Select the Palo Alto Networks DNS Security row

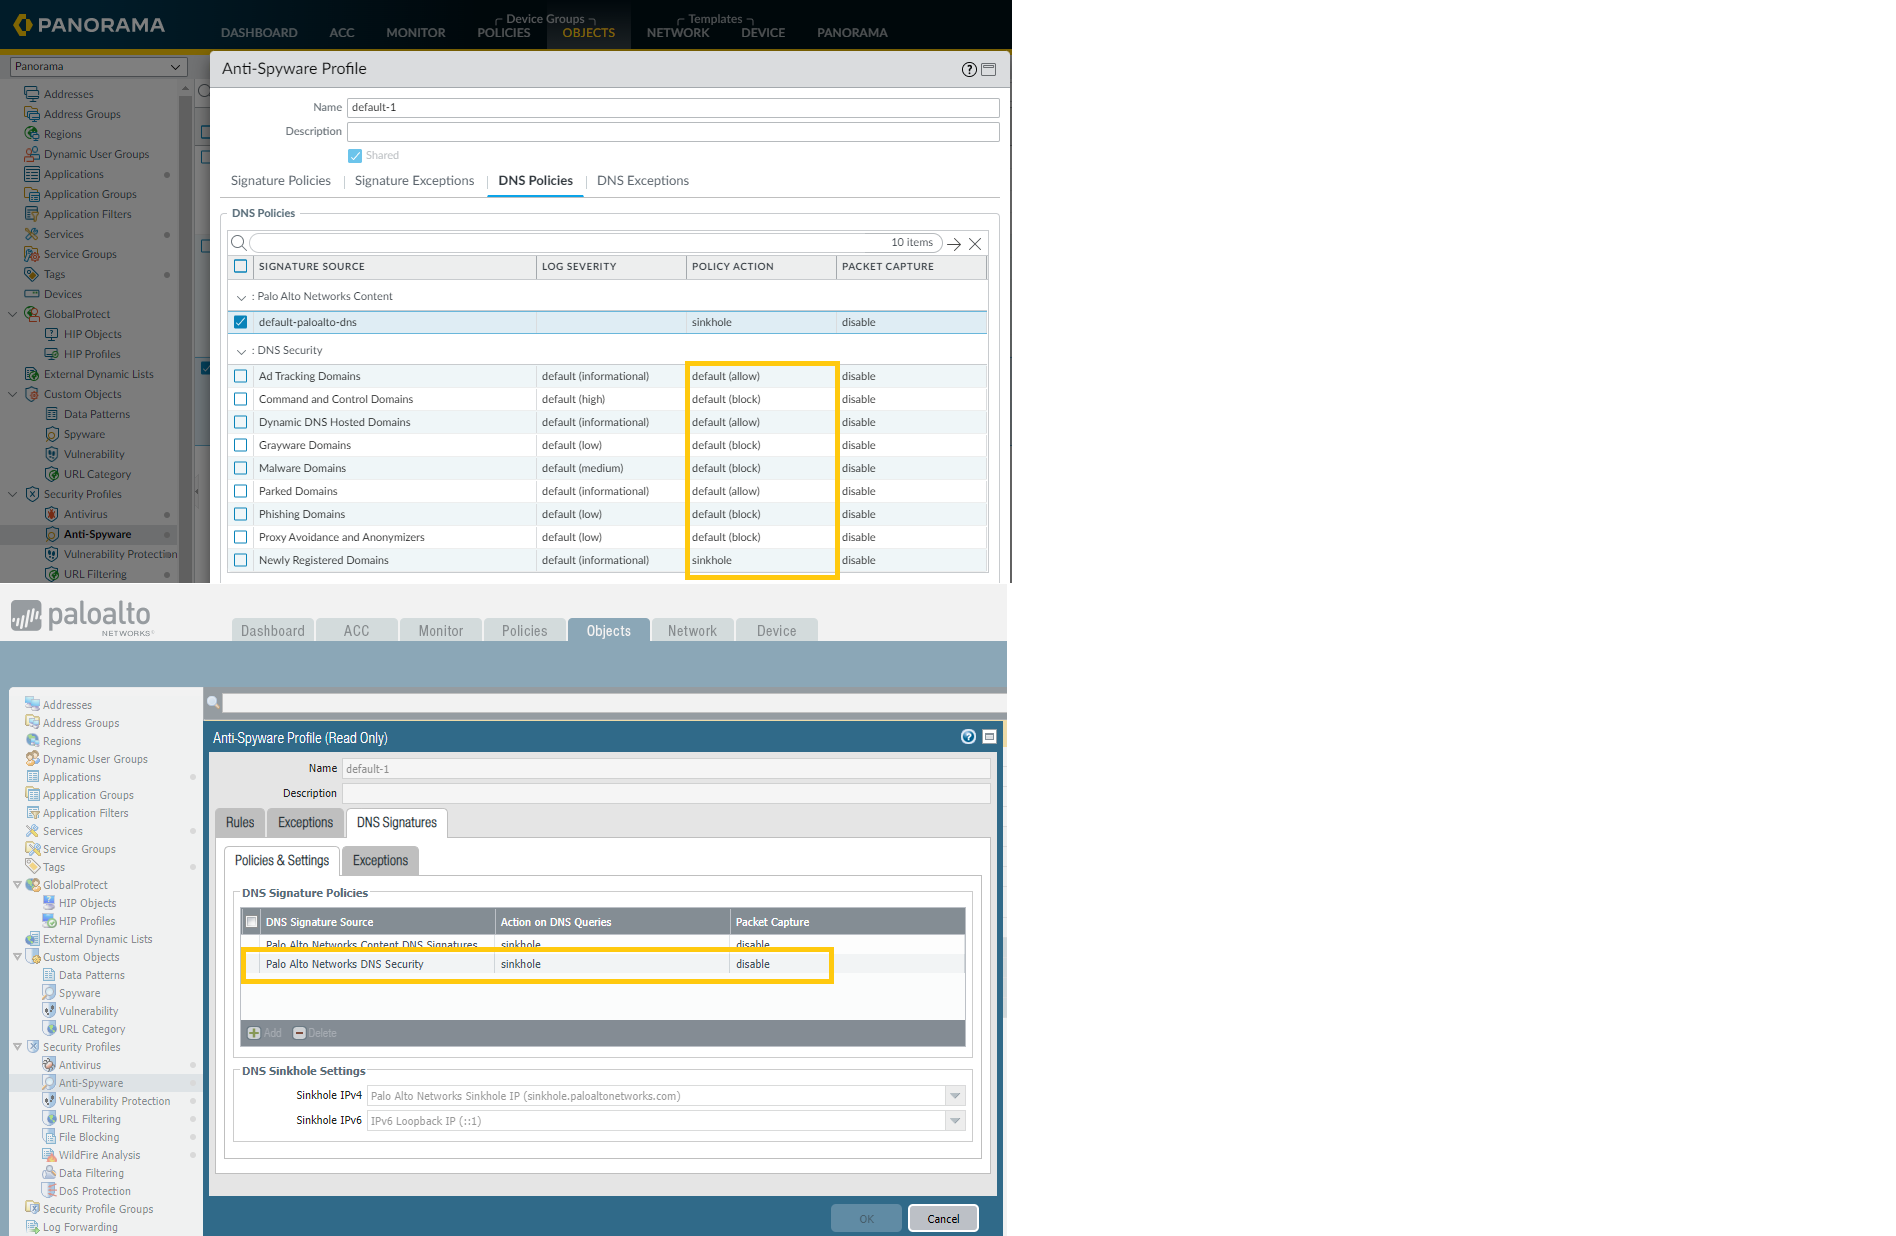tap(603, 964)
